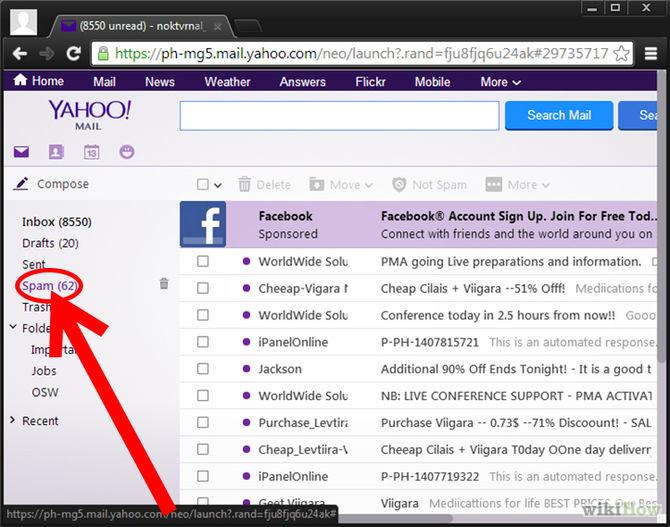The width and height of the screenshot is (670, 527).
Task: Click the Delete trash can toolbar icon
Action: (x=244, y=185)
